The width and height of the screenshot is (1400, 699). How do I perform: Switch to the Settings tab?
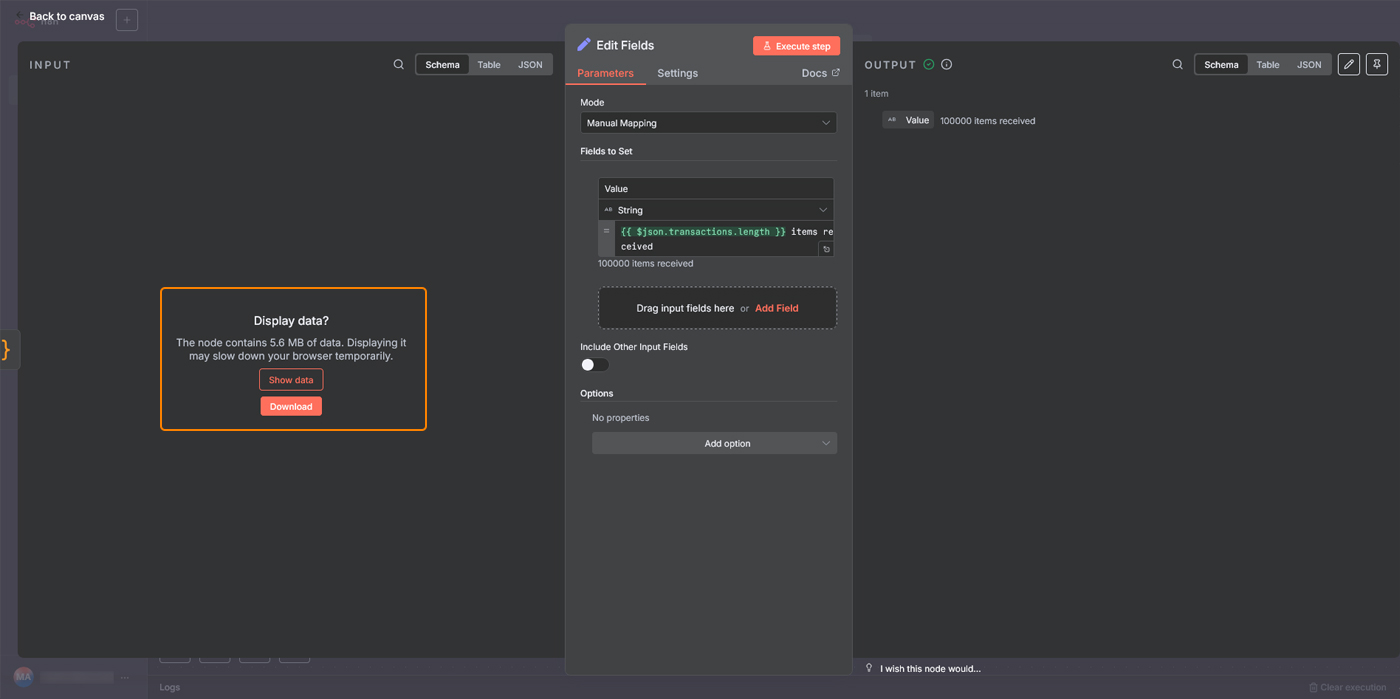coord(677,73)
